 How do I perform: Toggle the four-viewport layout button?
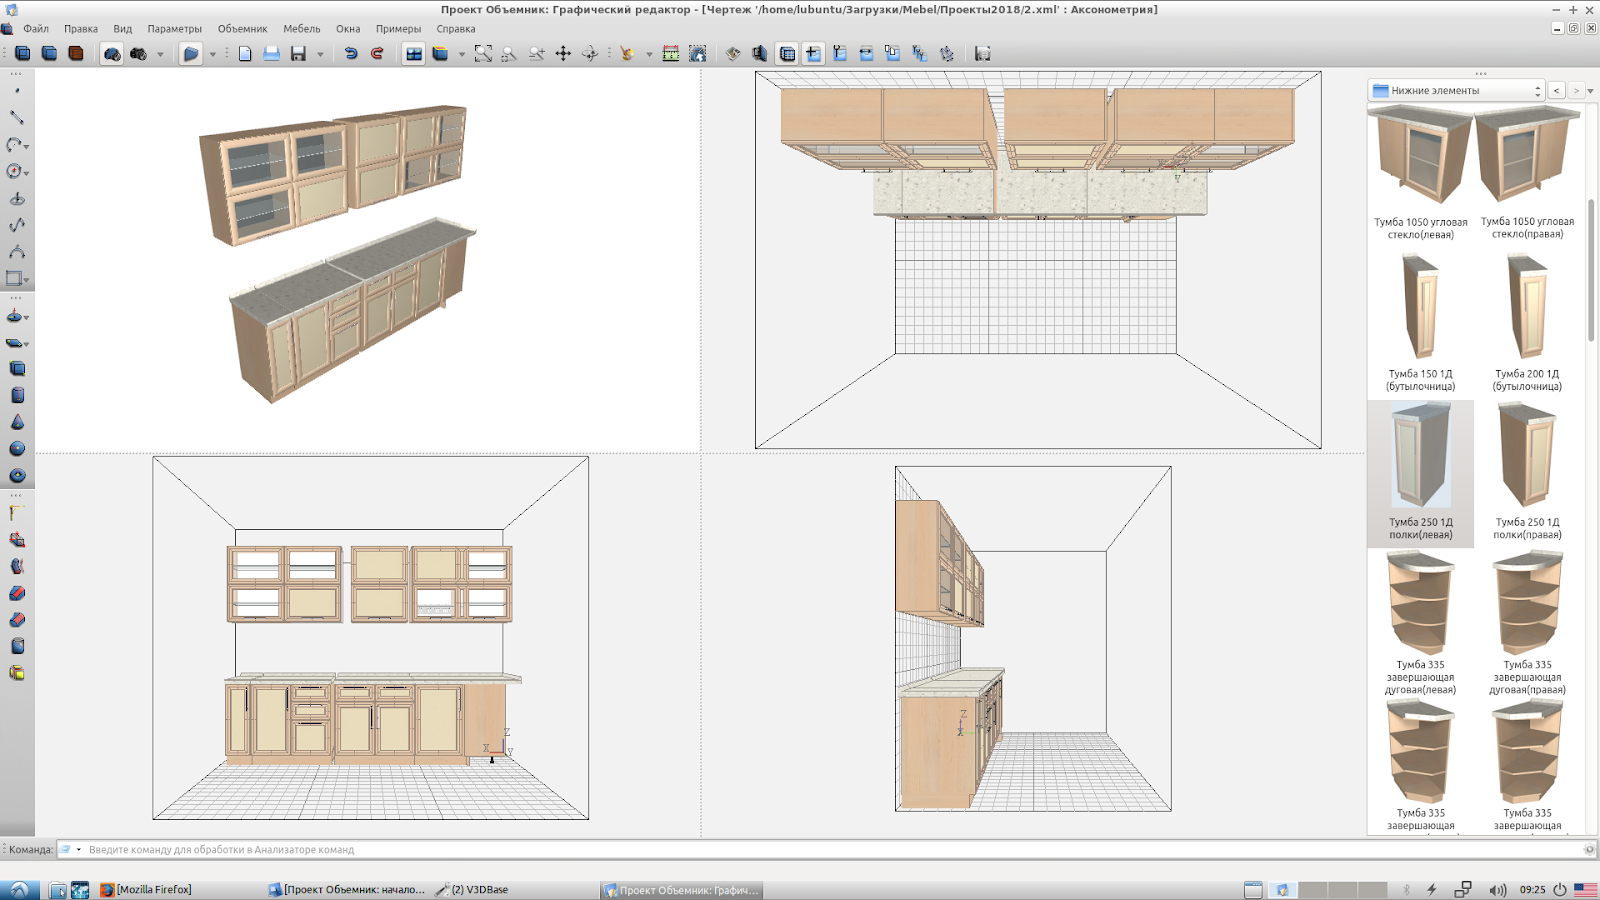414,54
